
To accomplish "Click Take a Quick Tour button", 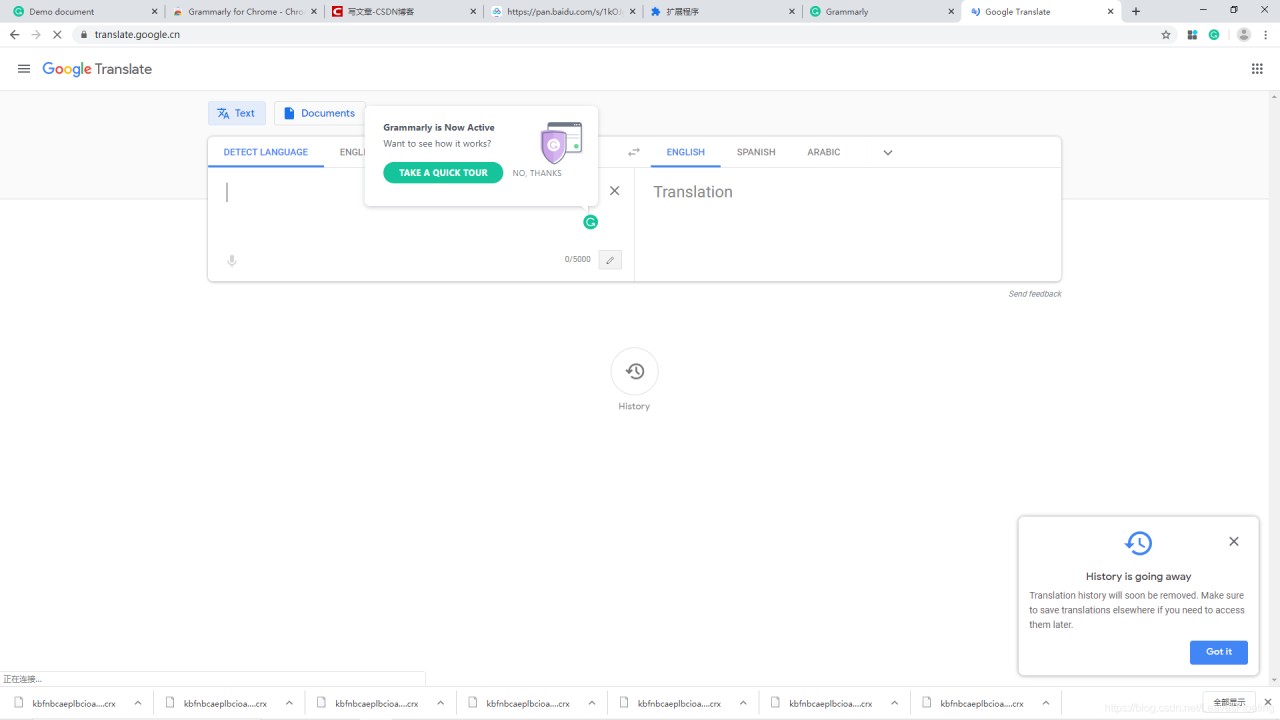I will [443, 172].
